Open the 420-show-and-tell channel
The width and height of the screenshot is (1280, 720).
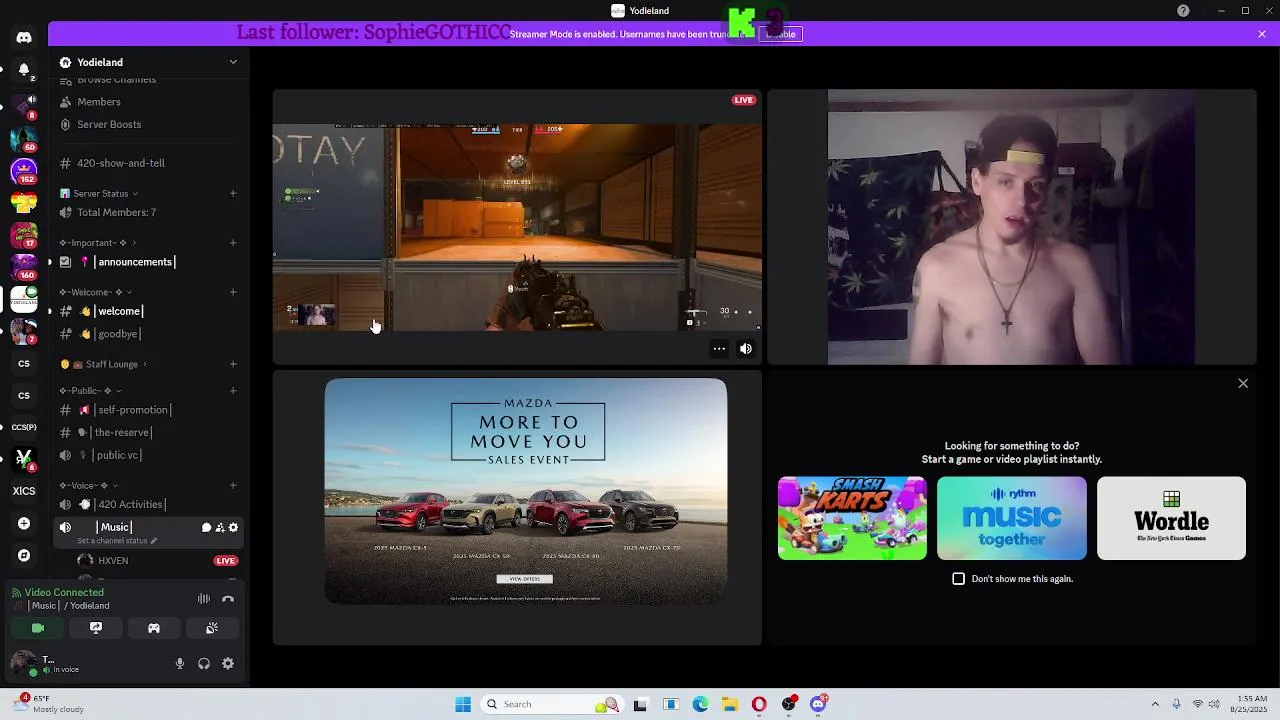coord(148,163)
